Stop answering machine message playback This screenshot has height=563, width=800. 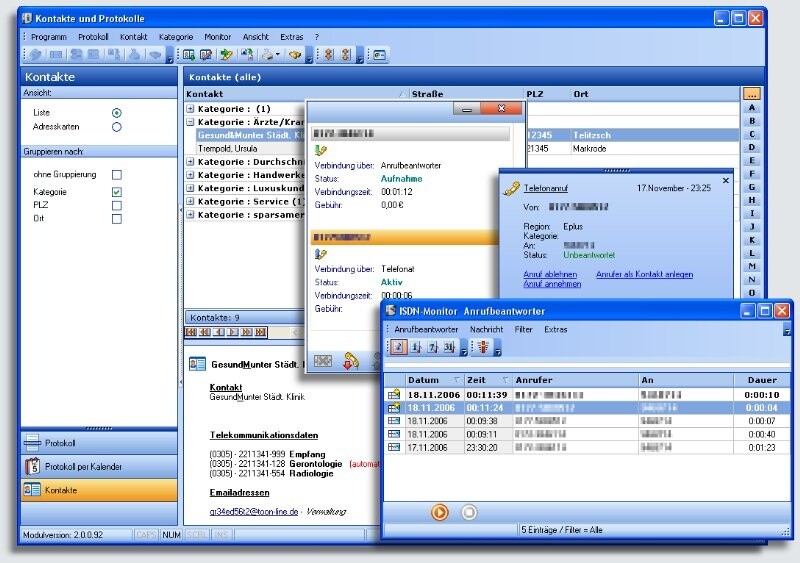(x=469, y=512)
